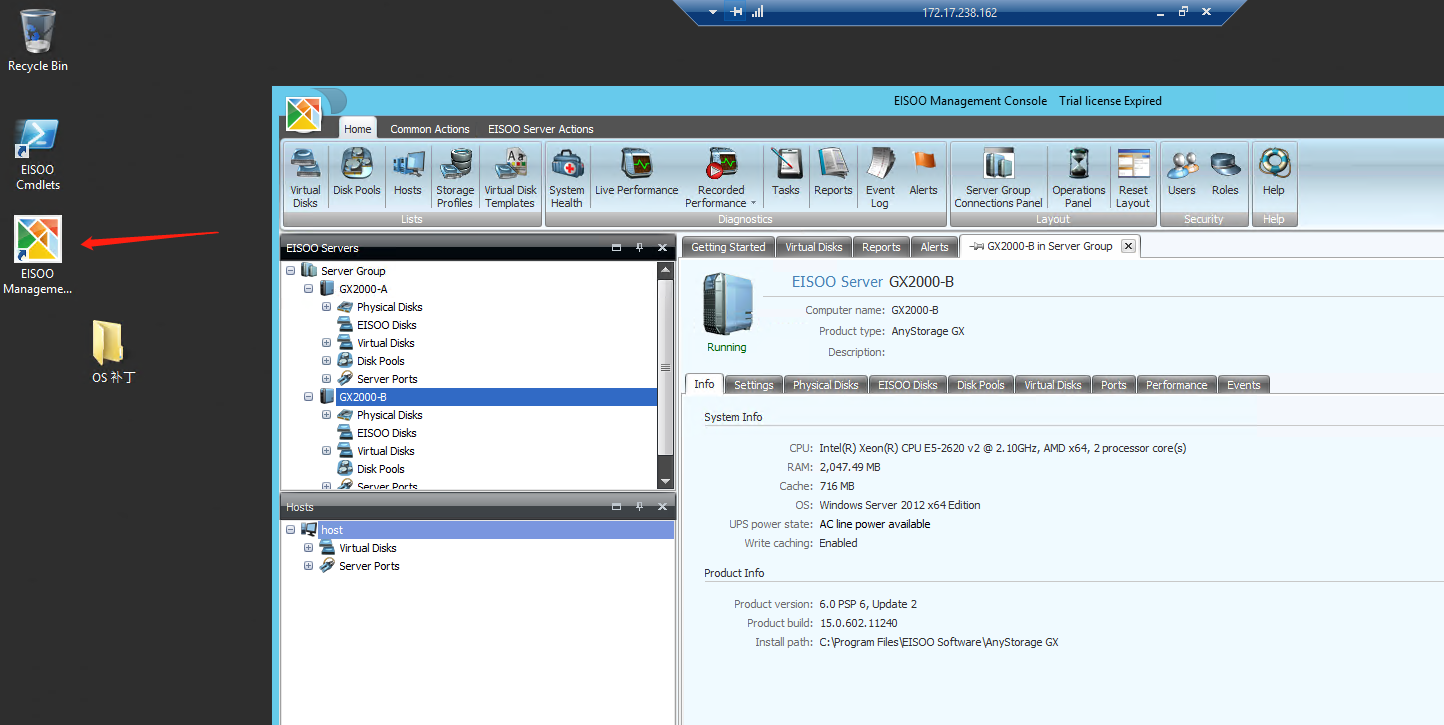Open Storage Profiles from the ribbon
Viewport: 1444px width, 725px height.
[455, 178]
